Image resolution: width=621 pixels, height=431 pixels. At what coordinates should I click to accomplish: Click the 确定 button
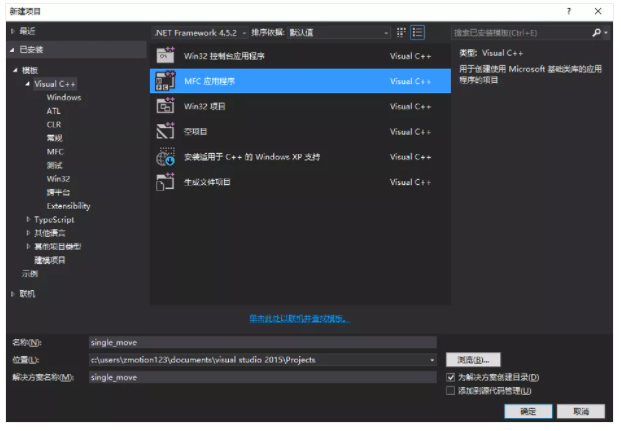coord(528,411)
